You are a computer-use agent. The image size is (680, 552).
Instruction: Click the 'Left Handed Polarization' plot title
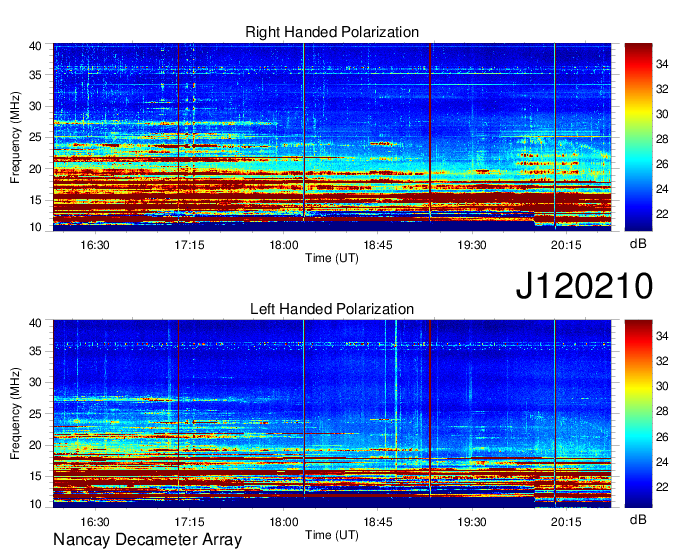[x=332, y=309]
